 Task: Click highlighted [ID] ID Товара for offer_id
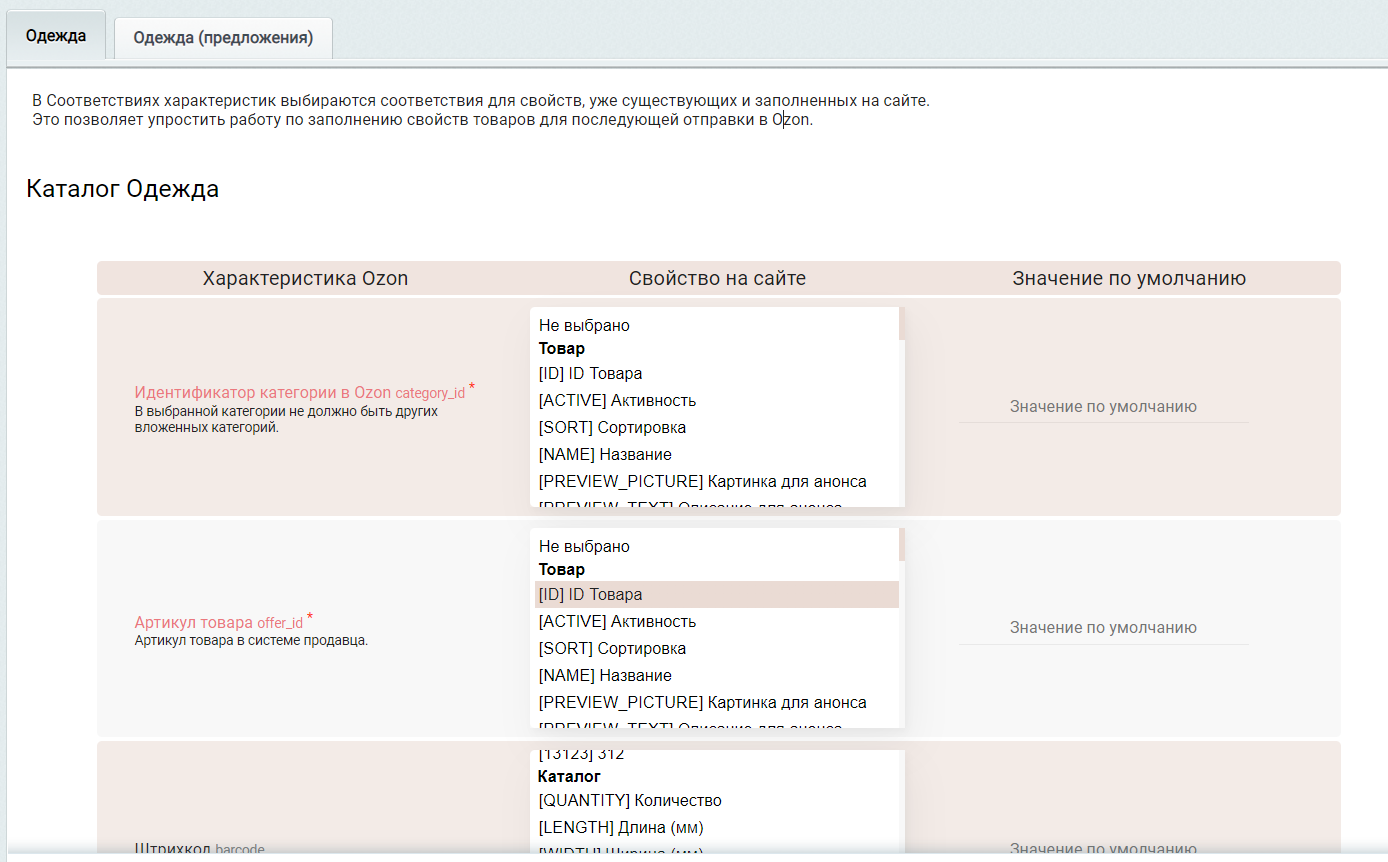pyautogui.click(x=590, y=594)
